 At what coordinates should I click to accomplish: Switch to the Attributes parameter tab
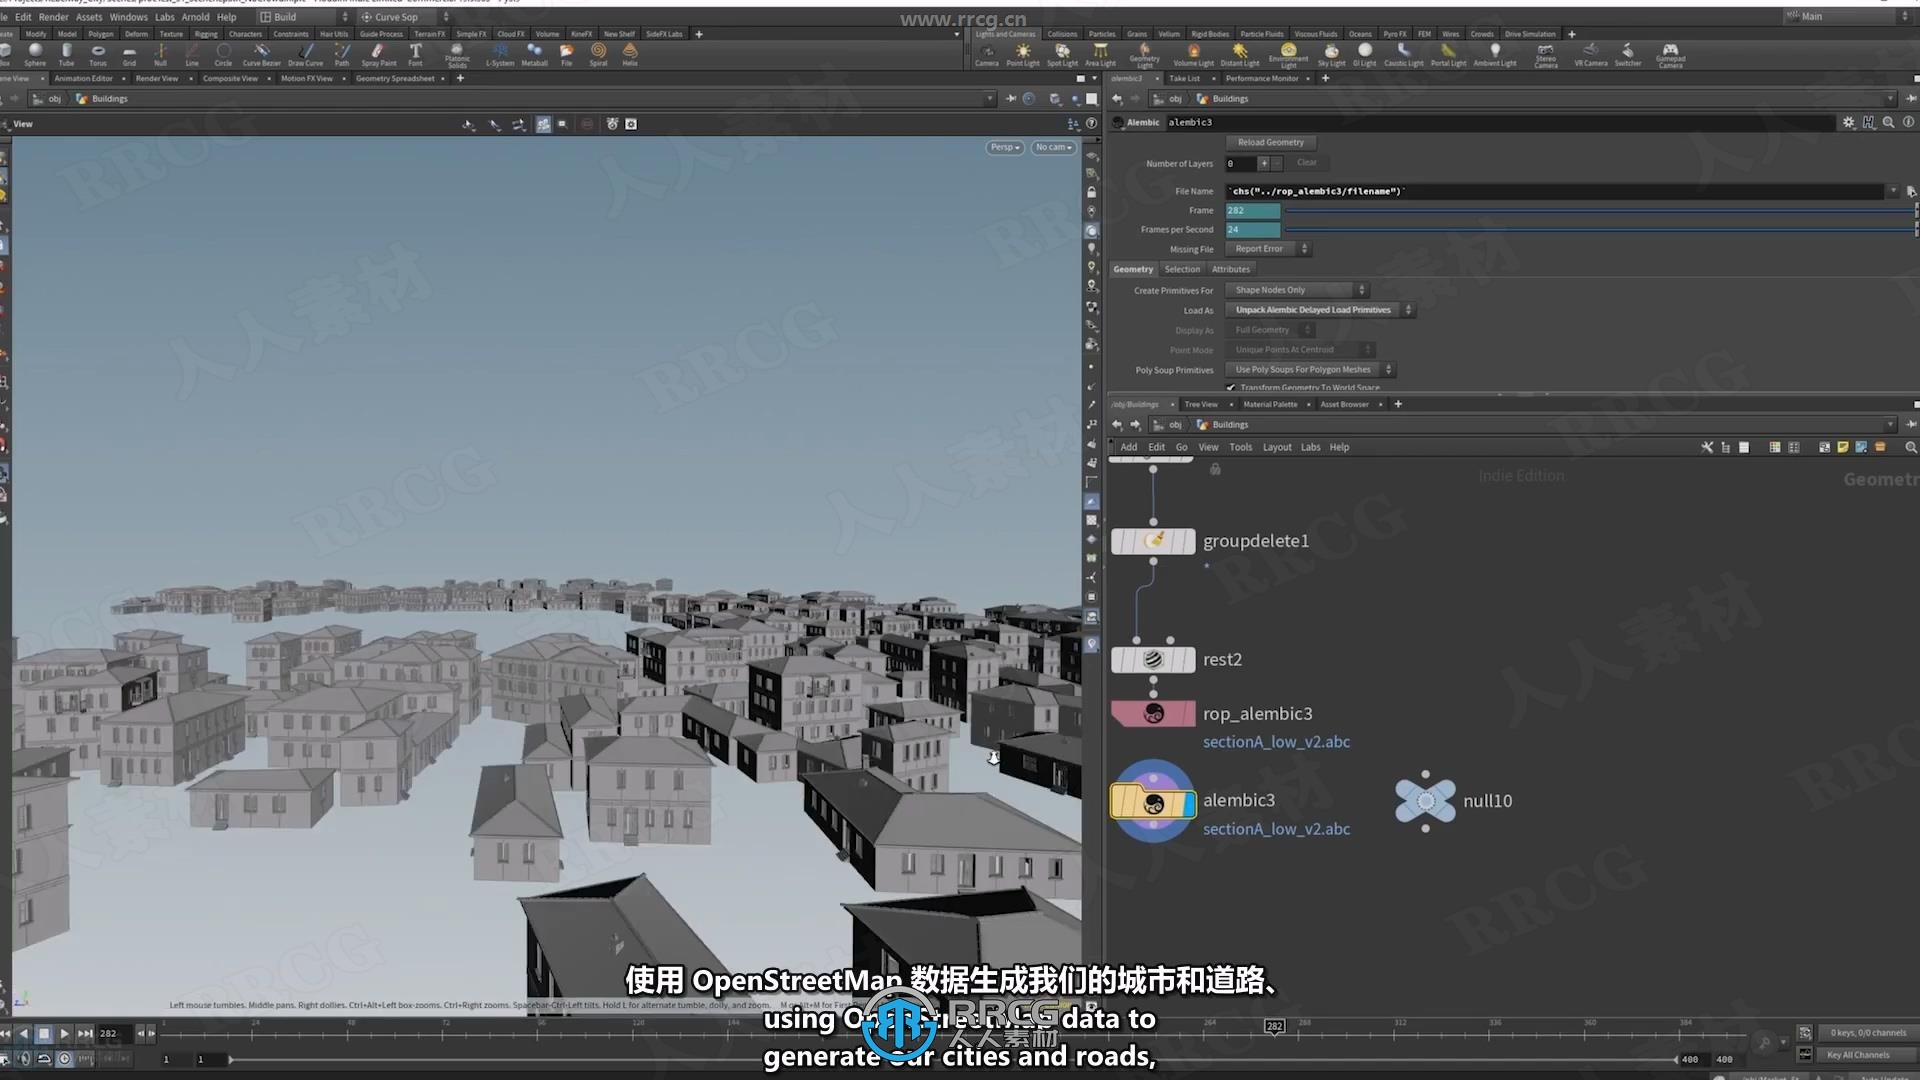click(x=1231, y=269)
